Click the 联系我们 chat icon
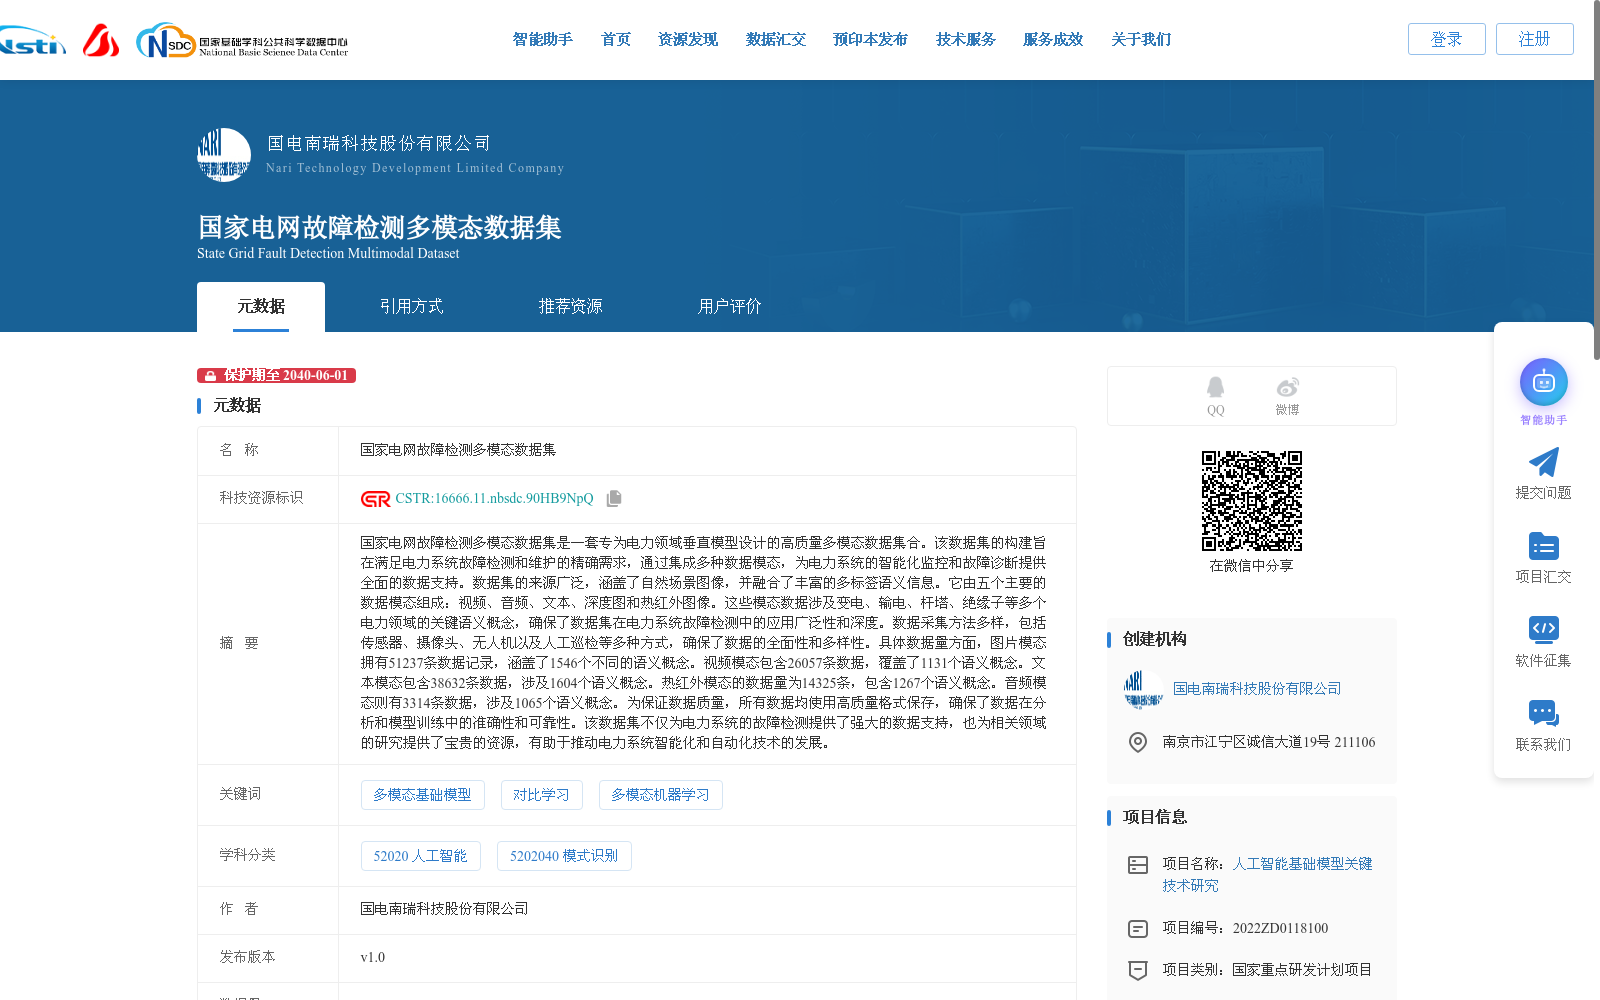Screen dimensions: 1600x1000 point(1544,714)
